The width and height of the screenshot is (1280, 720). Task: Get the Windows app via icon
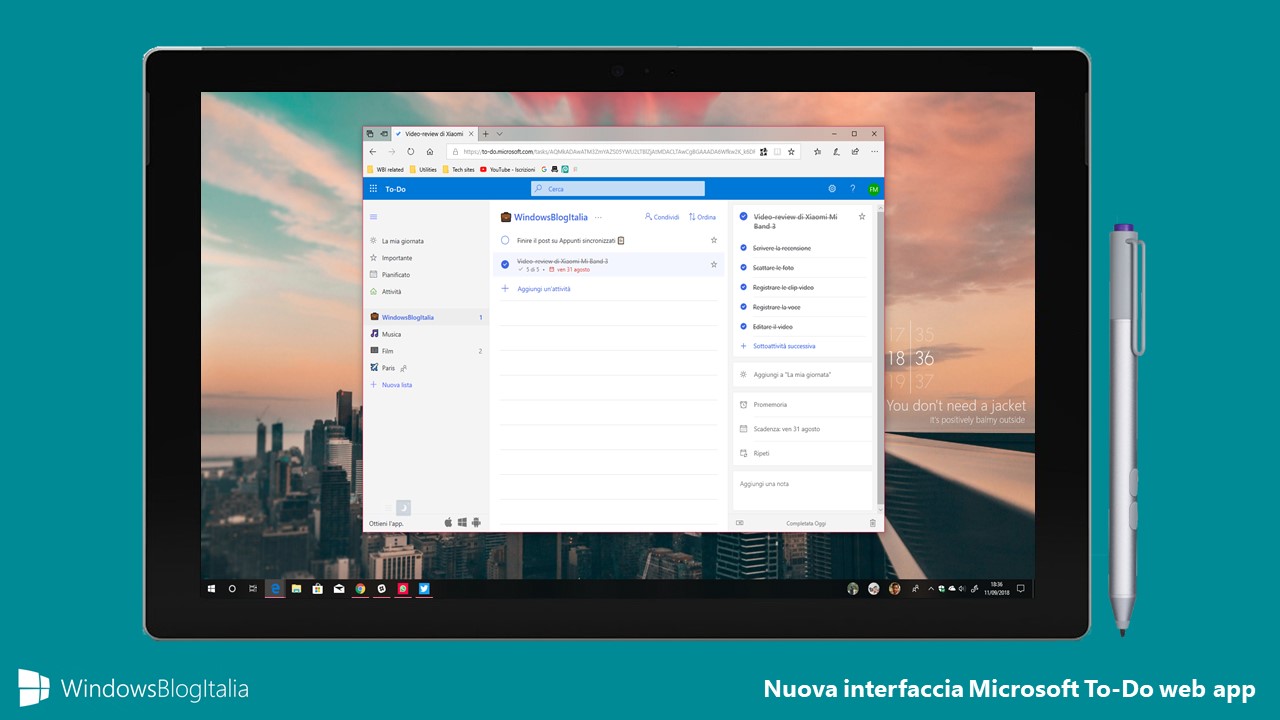click(x=463, y=522)
